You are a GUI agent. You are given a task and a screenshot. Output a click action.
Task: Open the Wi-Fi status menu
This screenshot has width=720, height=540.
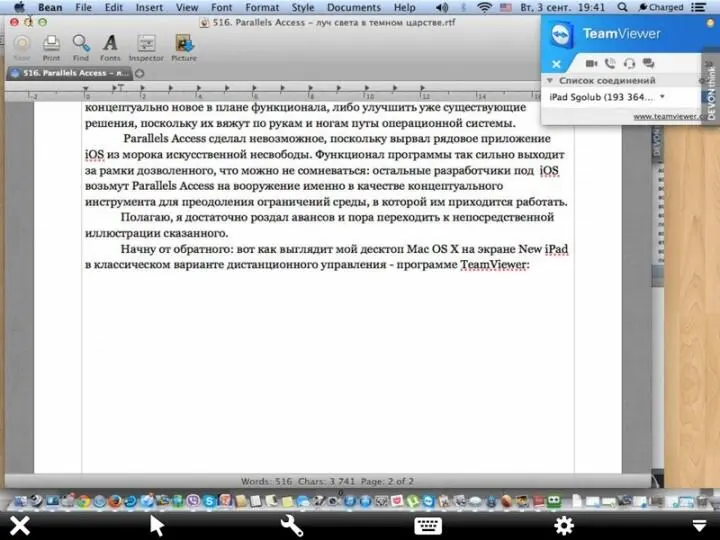pyautogui.click(x=484, y=7)
